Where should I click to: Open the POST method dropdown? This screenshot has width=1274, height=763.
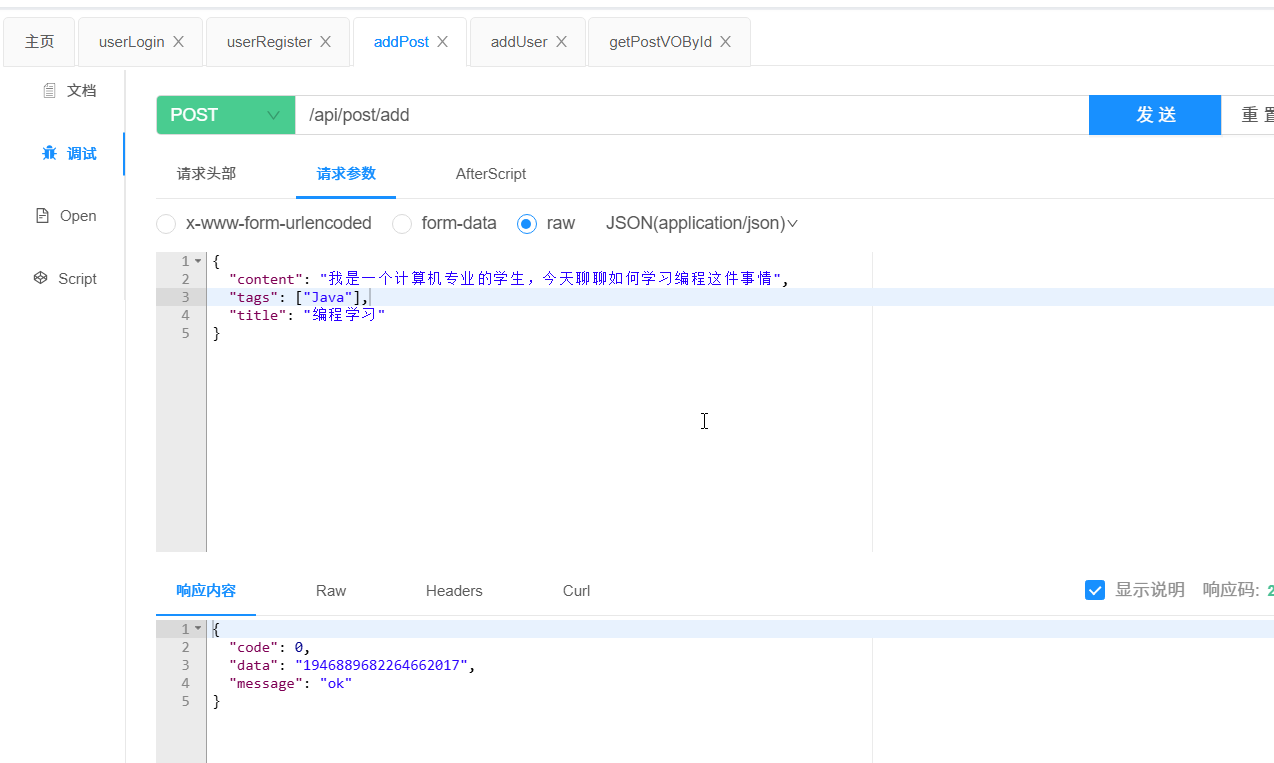click(225, 115)
